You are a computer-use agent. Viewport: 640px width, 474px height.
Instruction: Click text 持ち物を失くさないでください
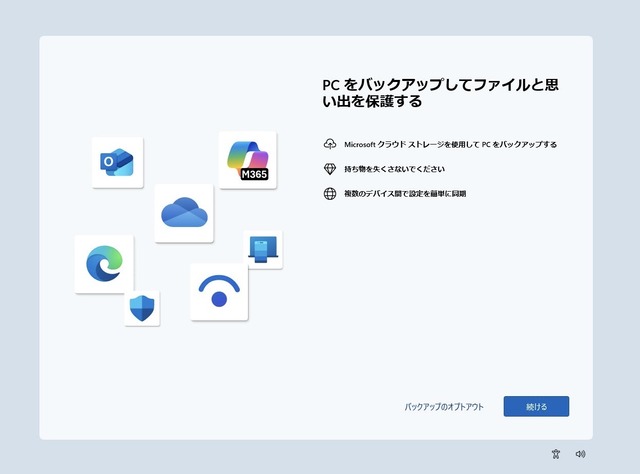coord(394,169)
